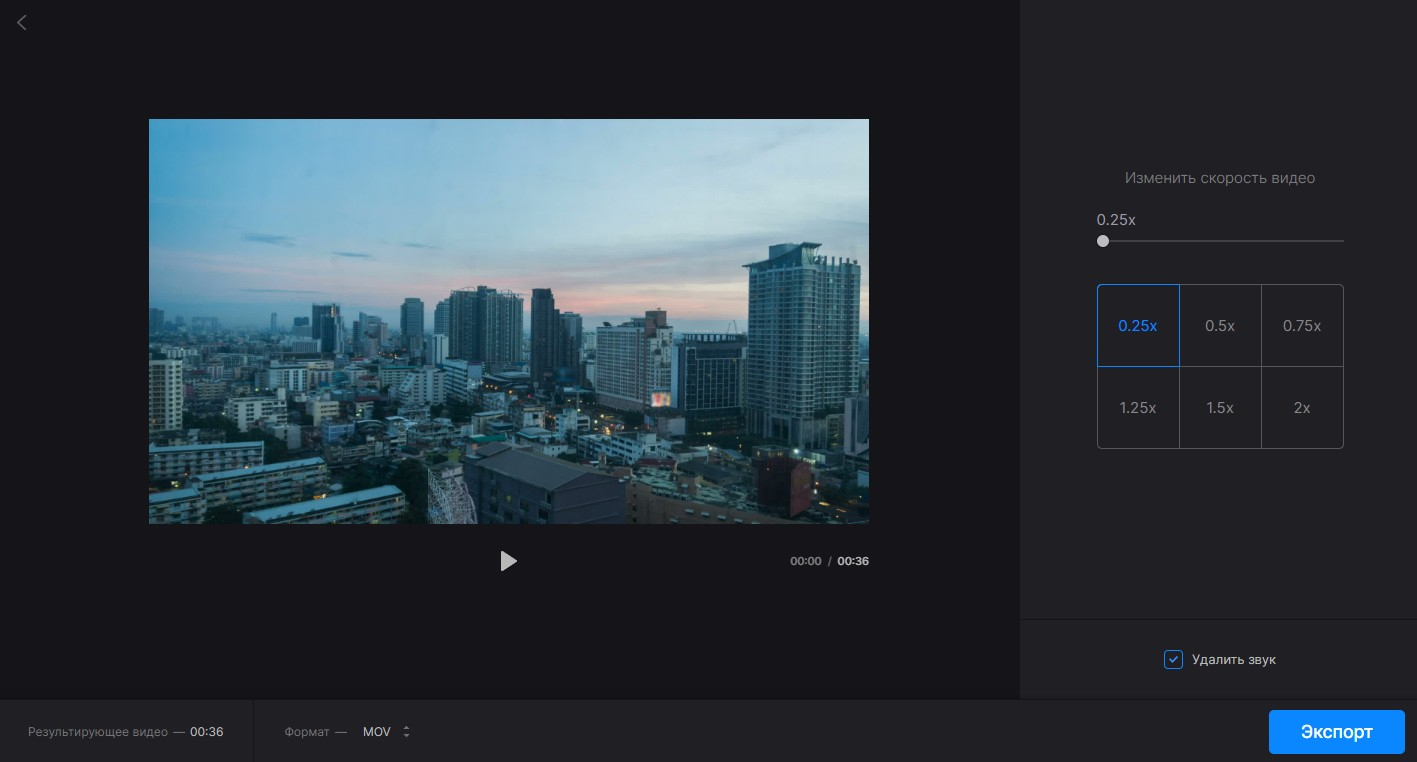Click the Формат label
Image resolution: width=1417 pixels, height=762 pixels.
coord(307,732)
